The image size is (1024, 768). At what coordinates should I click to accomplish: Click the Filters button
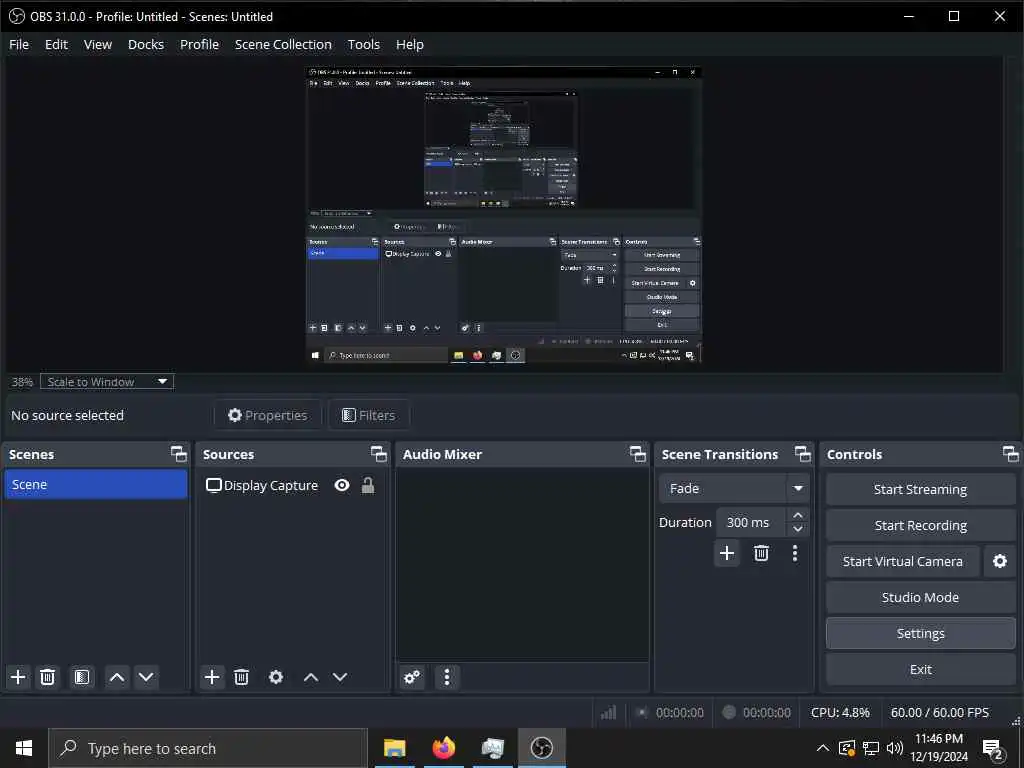pos(369,415)
